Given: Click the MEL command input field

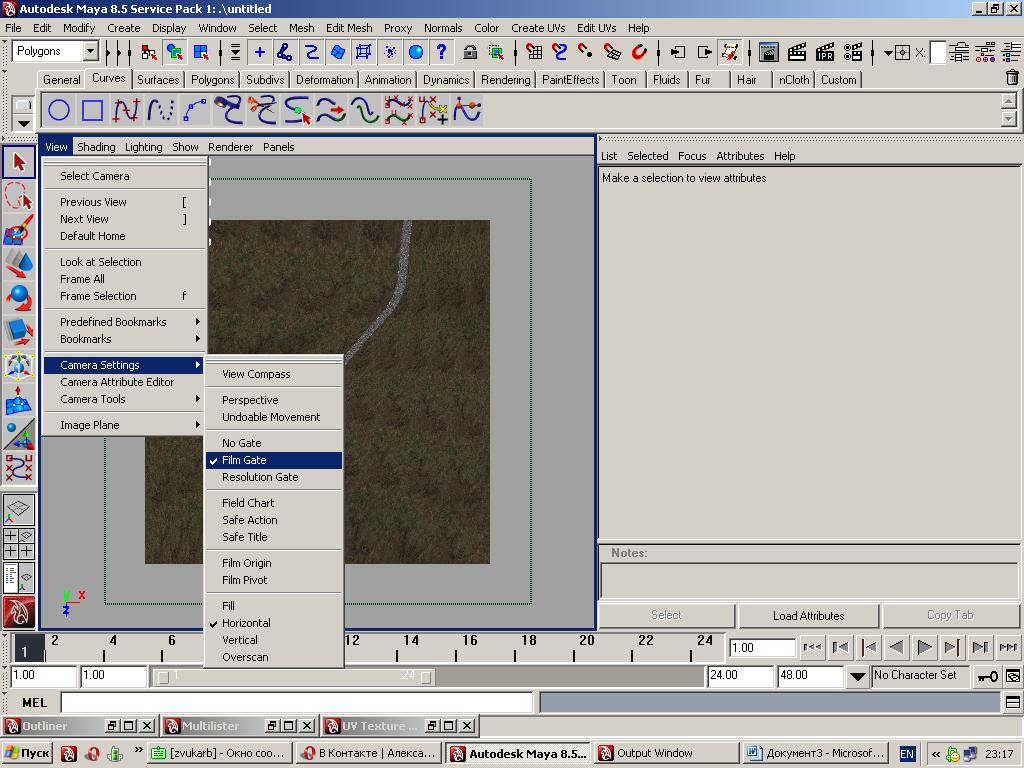Looking at the screenshot, I should [297, 703].
